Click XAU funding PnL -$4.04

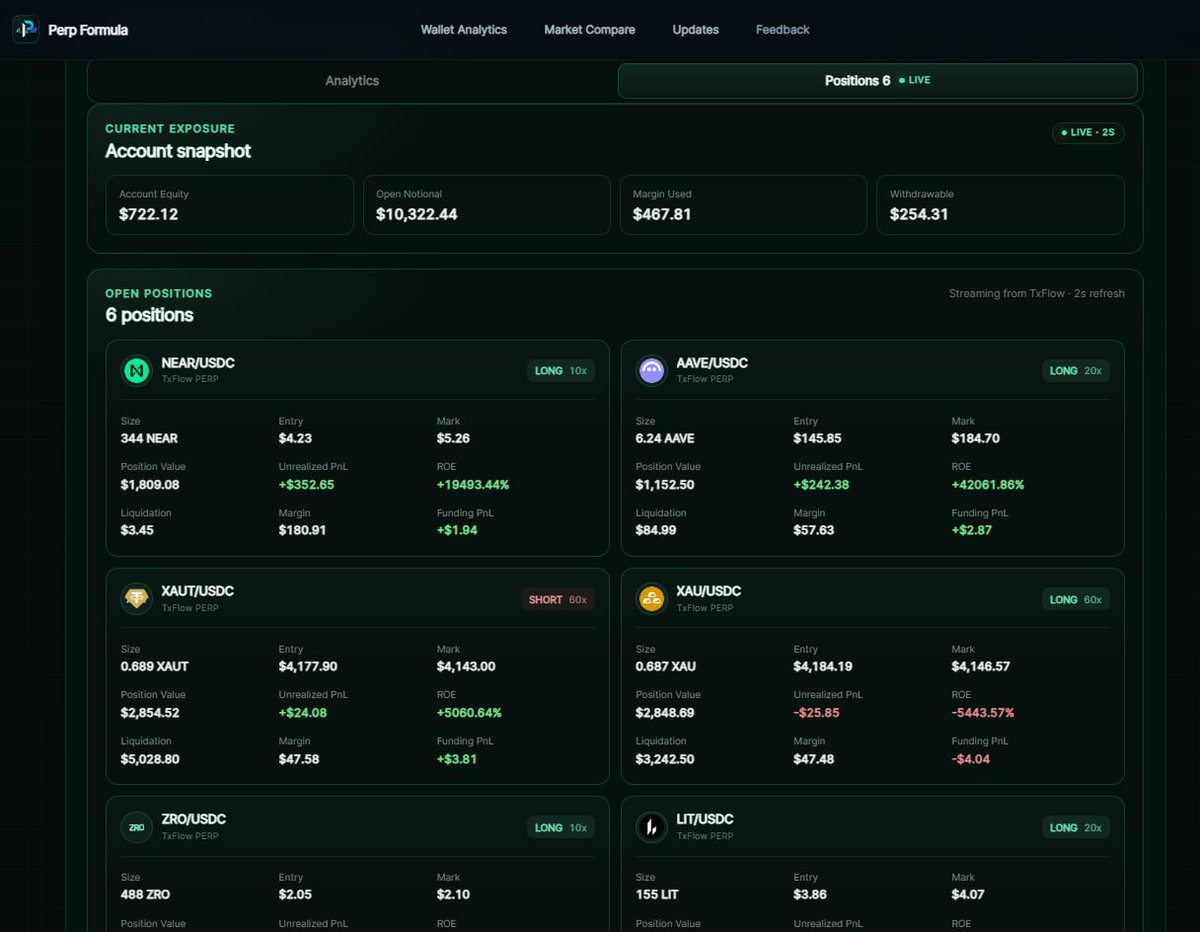coord(971,759)
